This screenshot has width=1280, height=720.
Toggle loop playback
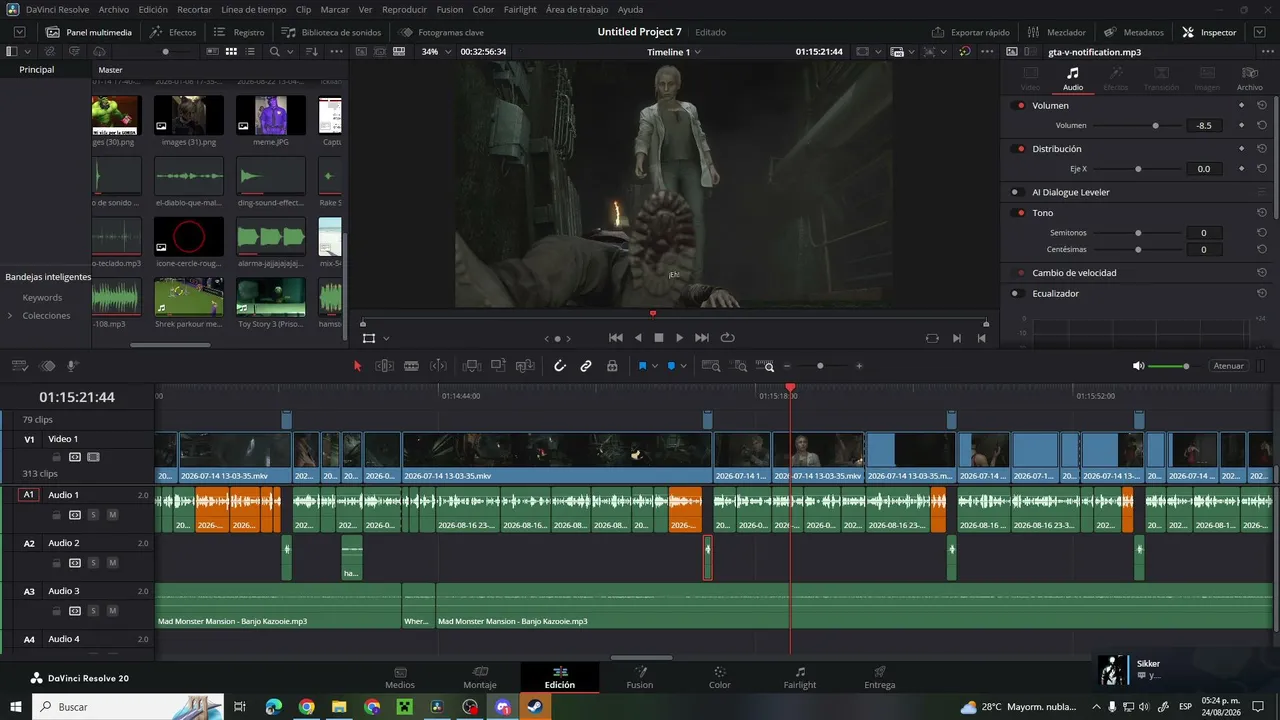[x=727, y=338]
